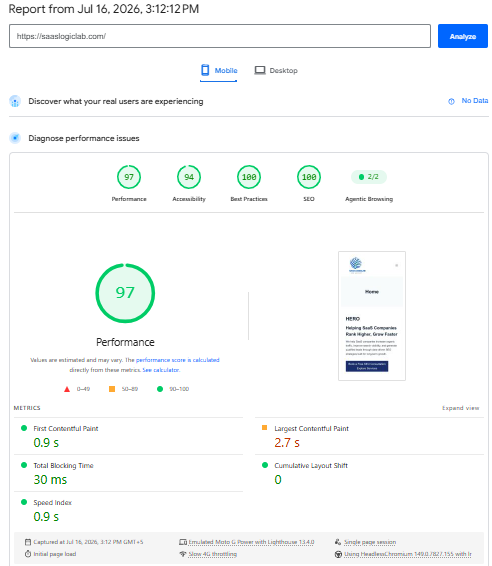Click the large 97 Performance gauge
This screenshot has width=492, height=566.
125,293
